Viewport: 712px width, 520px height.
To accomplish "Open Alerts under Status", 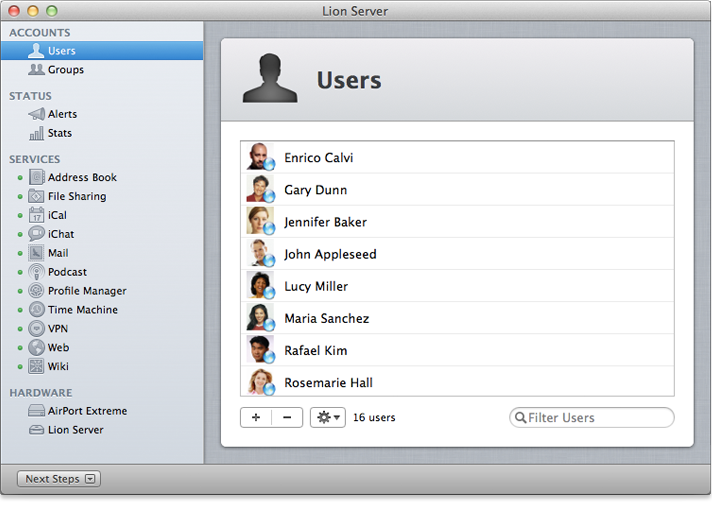I will tap(62, 114).
